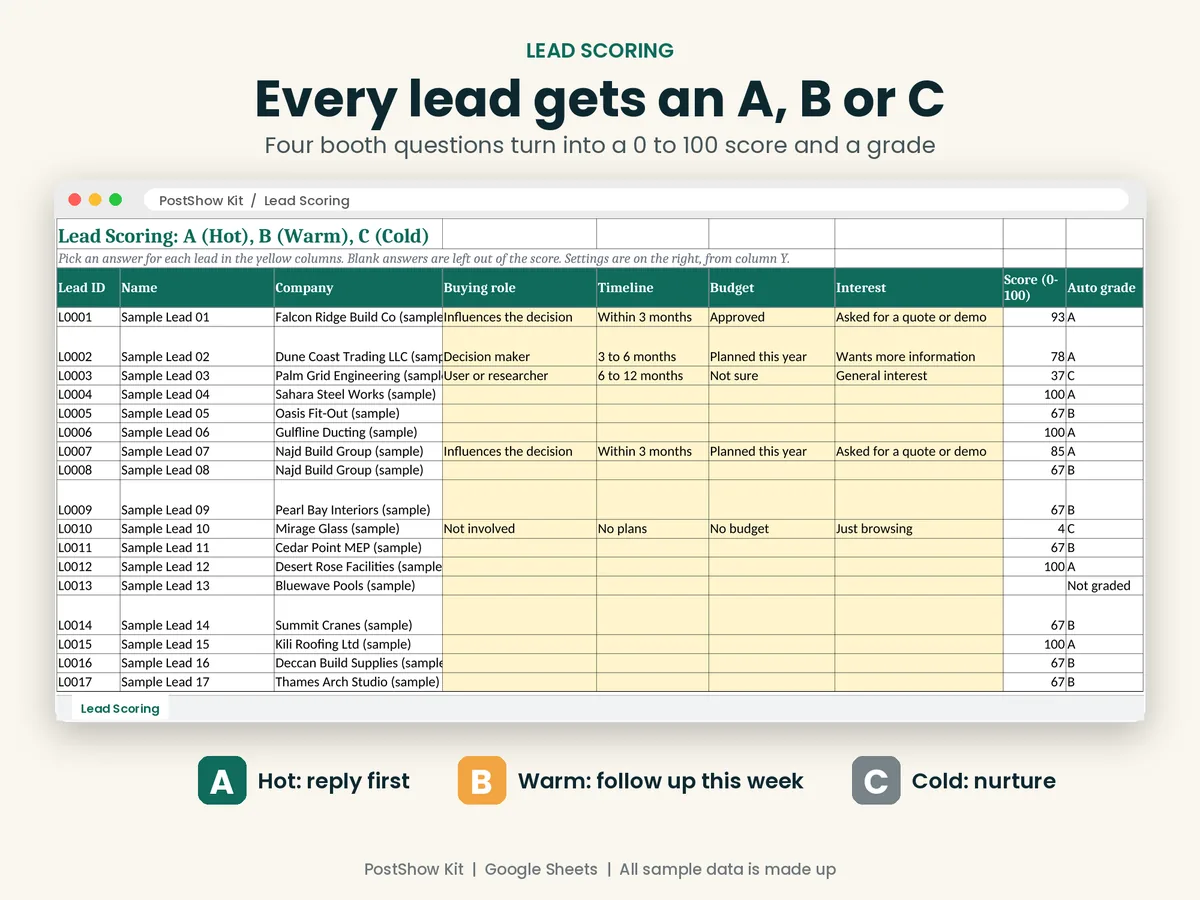1200x900 pixels.
Task: Select Gulfline Ducting company cell
Action: pos(358,433)
